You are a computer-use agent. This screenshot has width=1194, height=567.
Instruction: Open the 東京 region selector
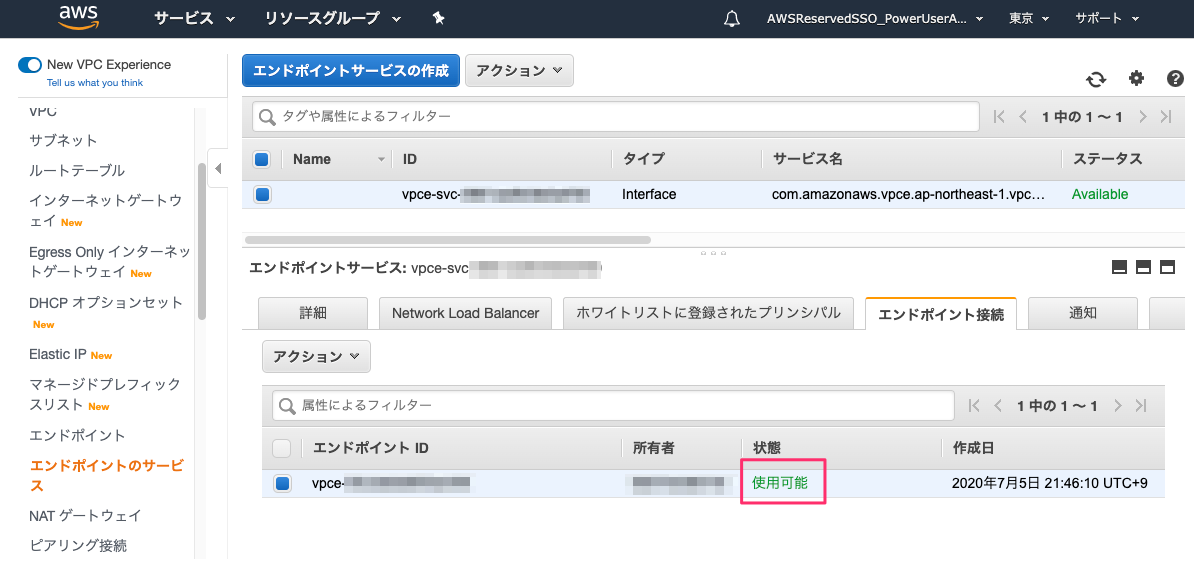[1030, 19]
